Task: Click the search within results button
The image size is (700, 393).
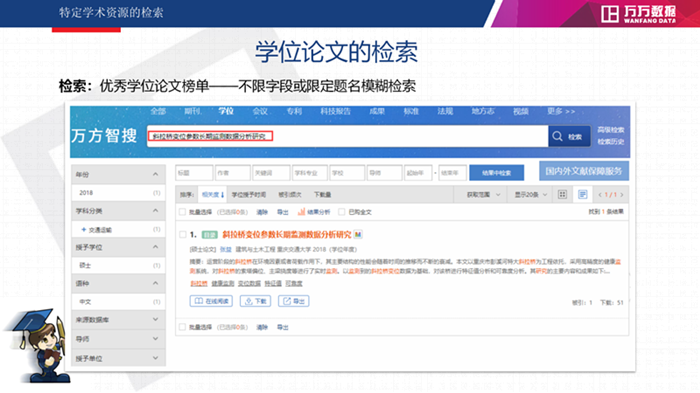Action: [x=496, y=173]
